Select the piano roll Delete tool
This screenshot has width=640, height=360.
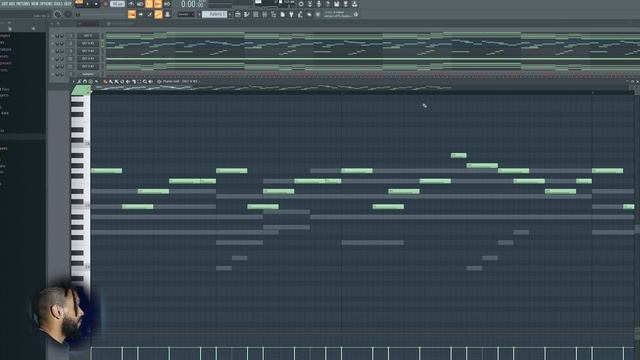tap(122, 82)
